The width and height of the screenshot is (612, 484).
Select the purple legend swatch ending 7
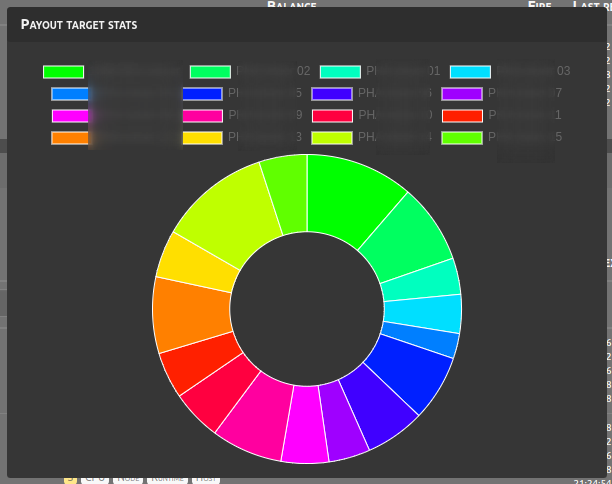pos(462,94)
